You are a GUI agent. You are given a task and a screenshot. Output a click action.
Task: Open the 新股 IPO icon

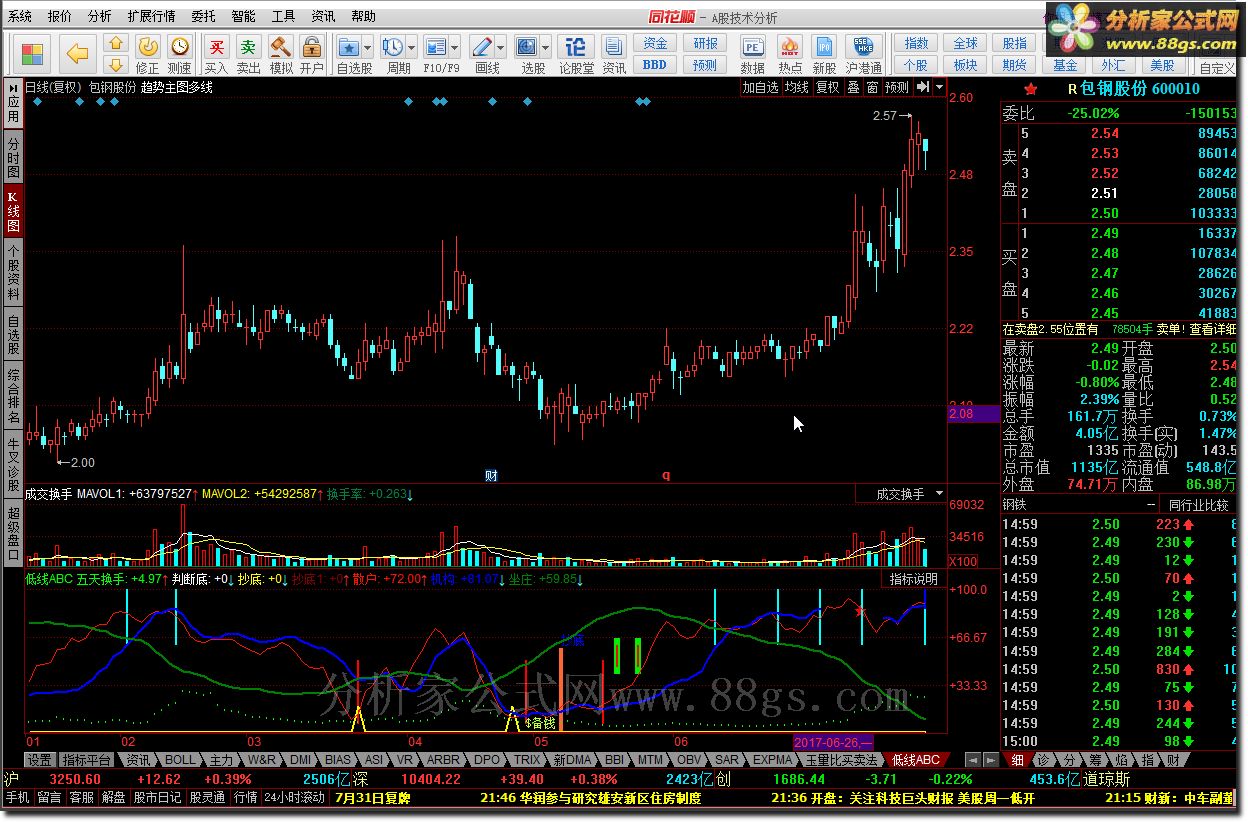[x=824, y=54]
